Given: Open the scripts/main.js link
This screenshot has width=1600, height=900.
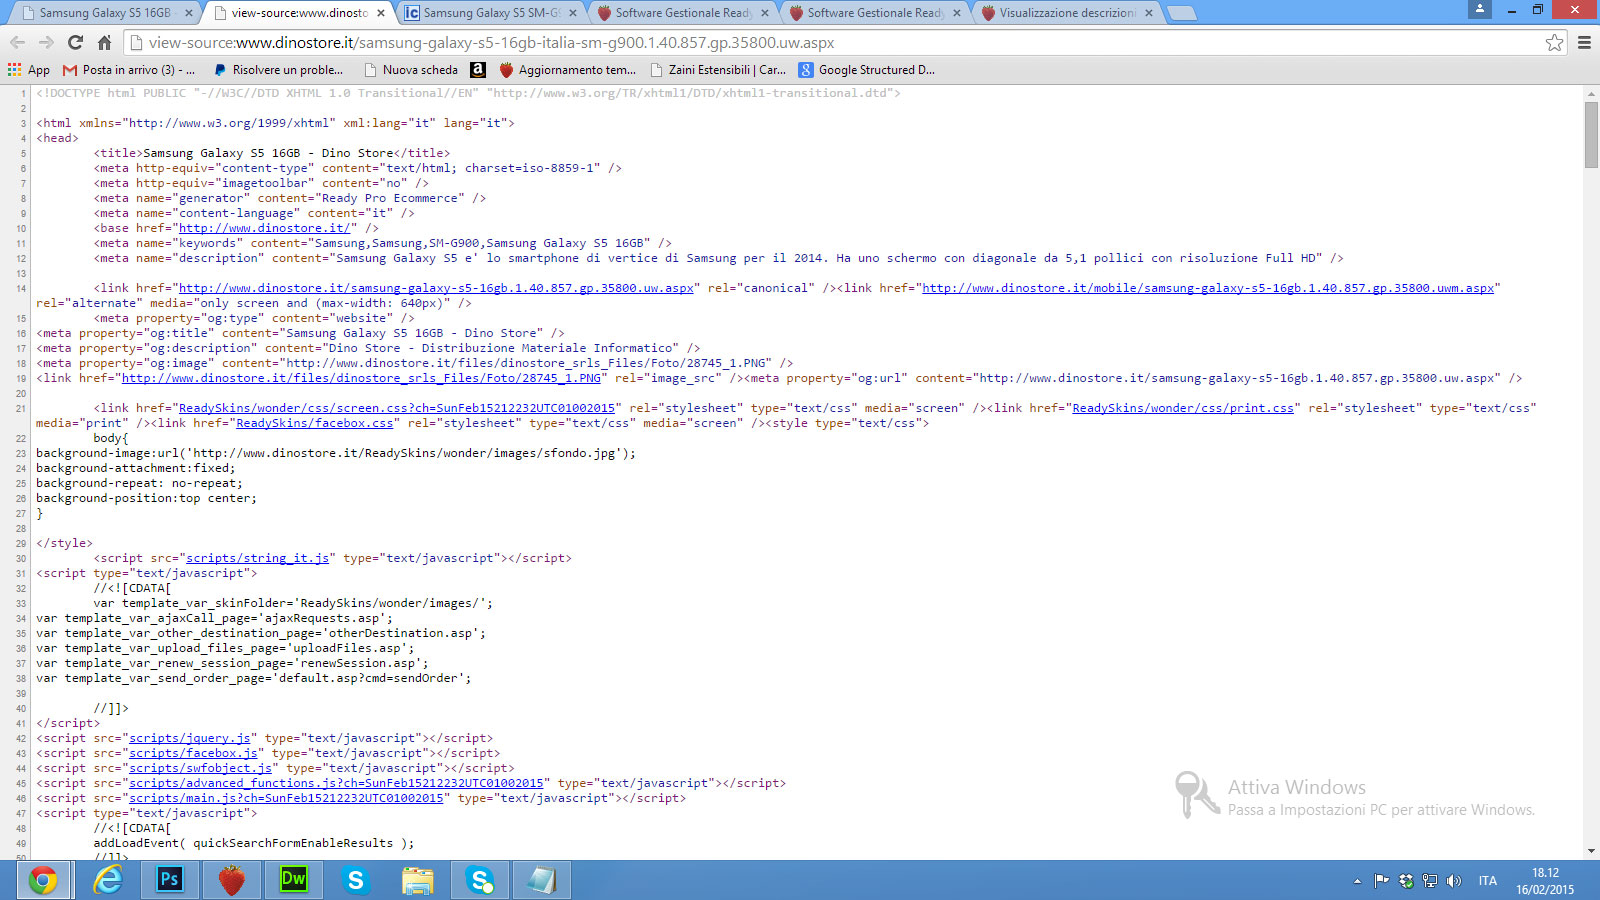Looking at the screenshot, I should click(286, 798).
